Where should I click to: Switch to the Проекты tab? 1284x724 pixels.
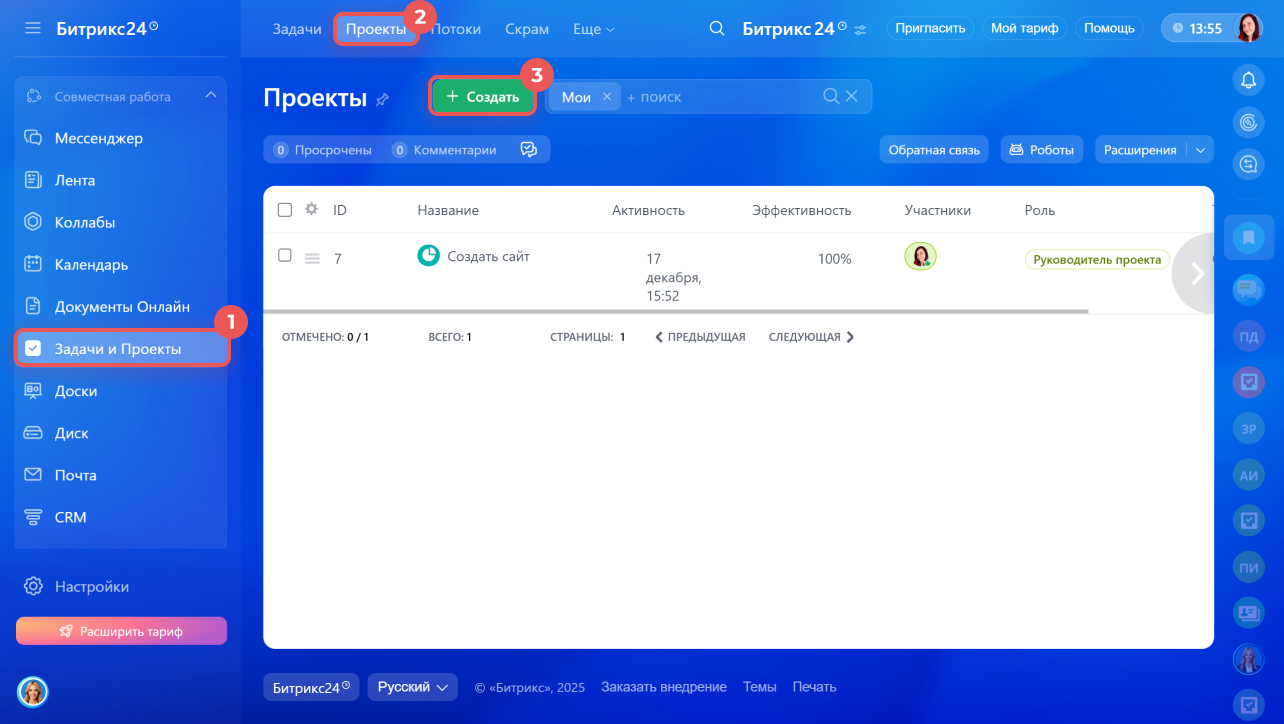(x=376, y=29)
